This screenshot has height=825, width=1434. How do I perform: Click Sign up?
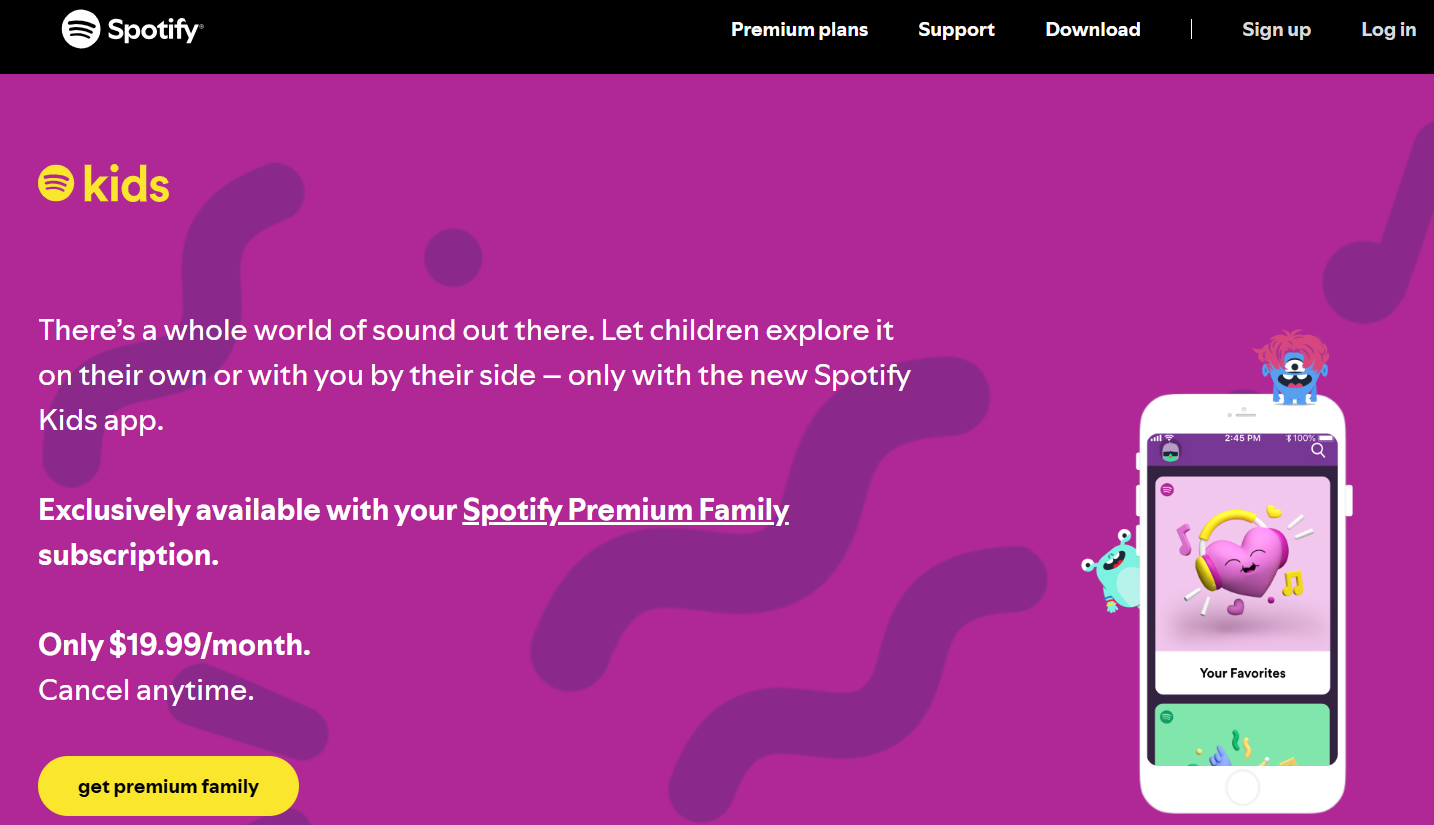[1276, 29]
